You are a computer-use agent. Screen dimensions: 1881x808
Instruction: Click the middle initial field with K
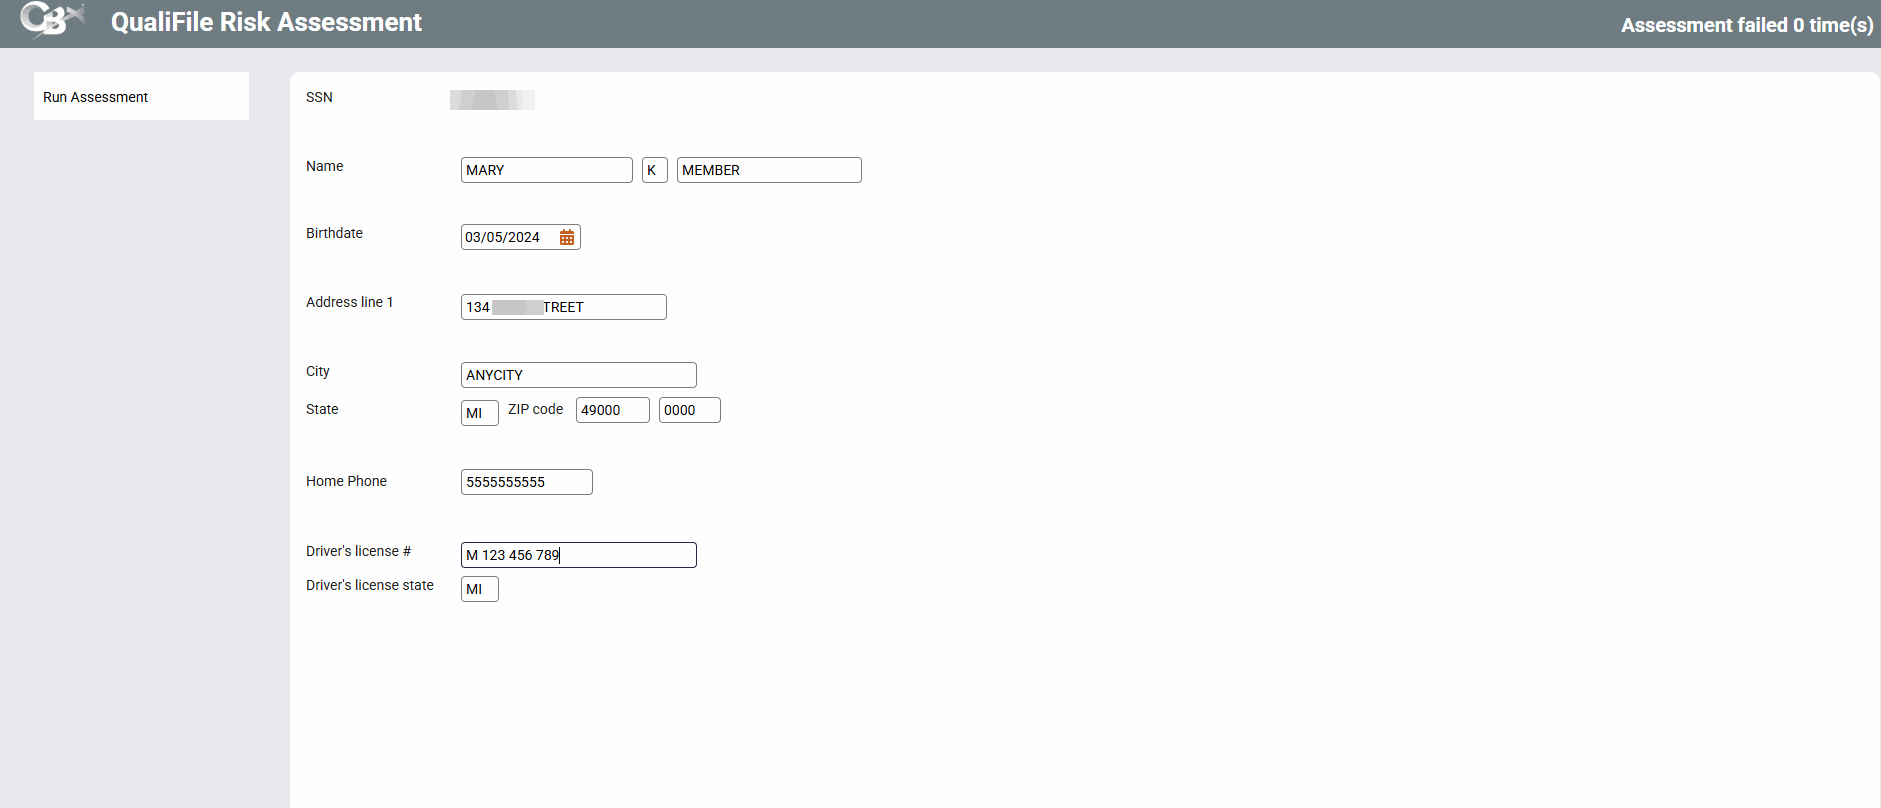[x=654, y=170]
